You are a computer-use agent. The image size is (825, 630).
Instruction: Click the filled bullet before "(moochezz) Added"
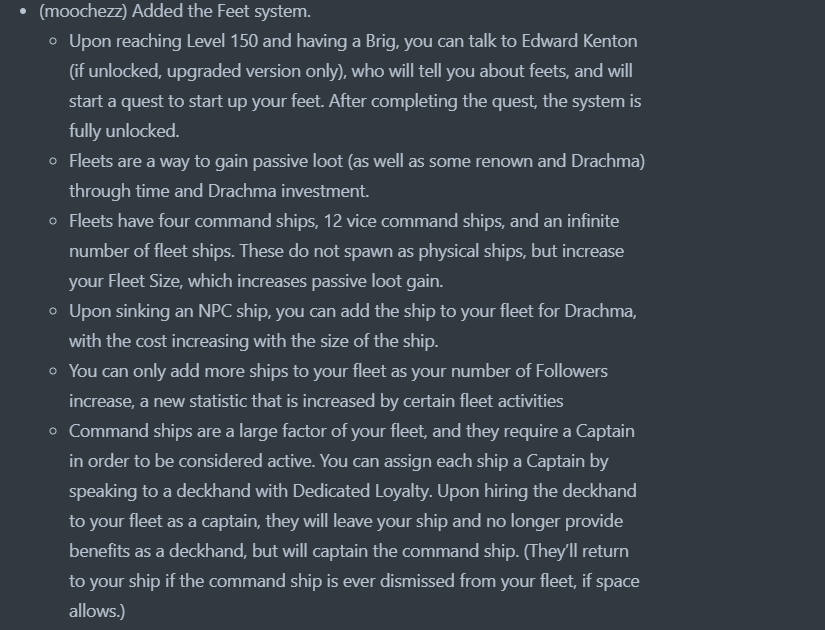click(x=23, y=11)
